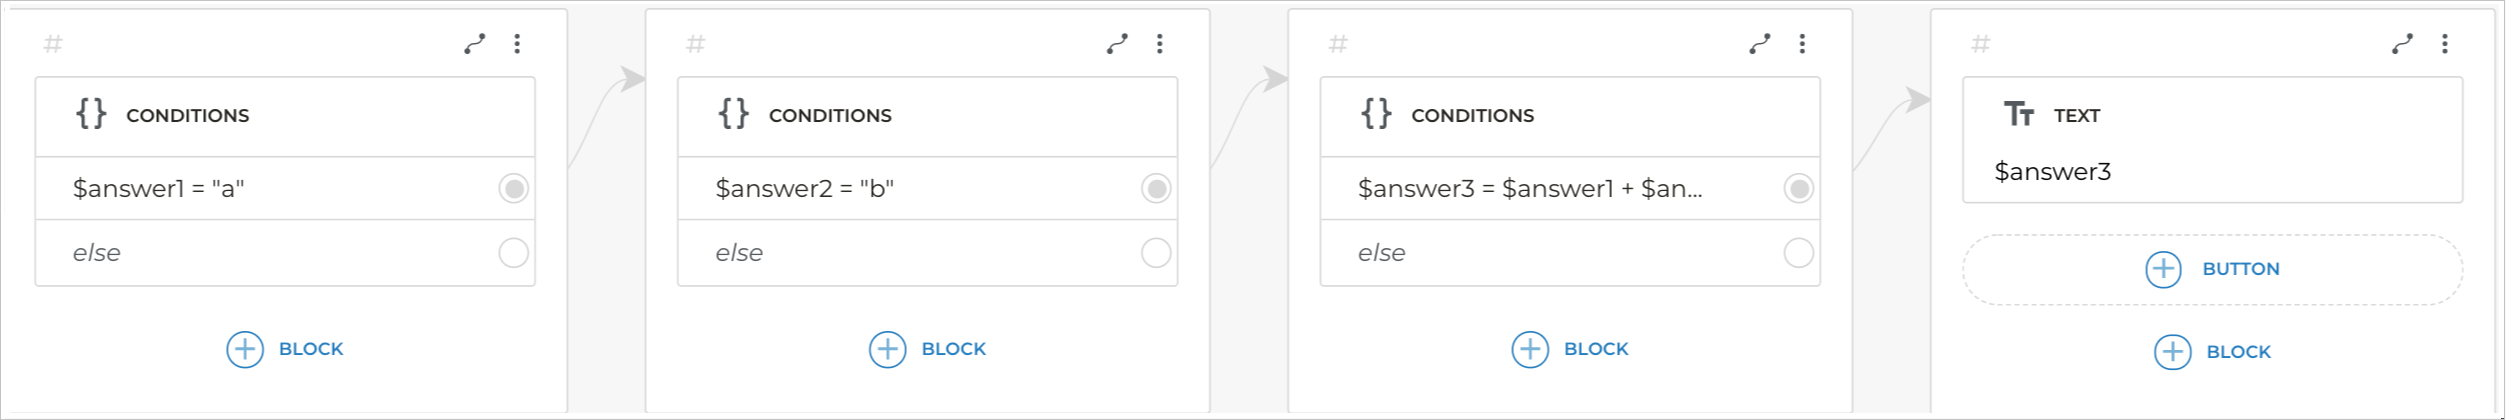
Task: Click the connection path icon on the third block
Action: (x=1760, y=43)
